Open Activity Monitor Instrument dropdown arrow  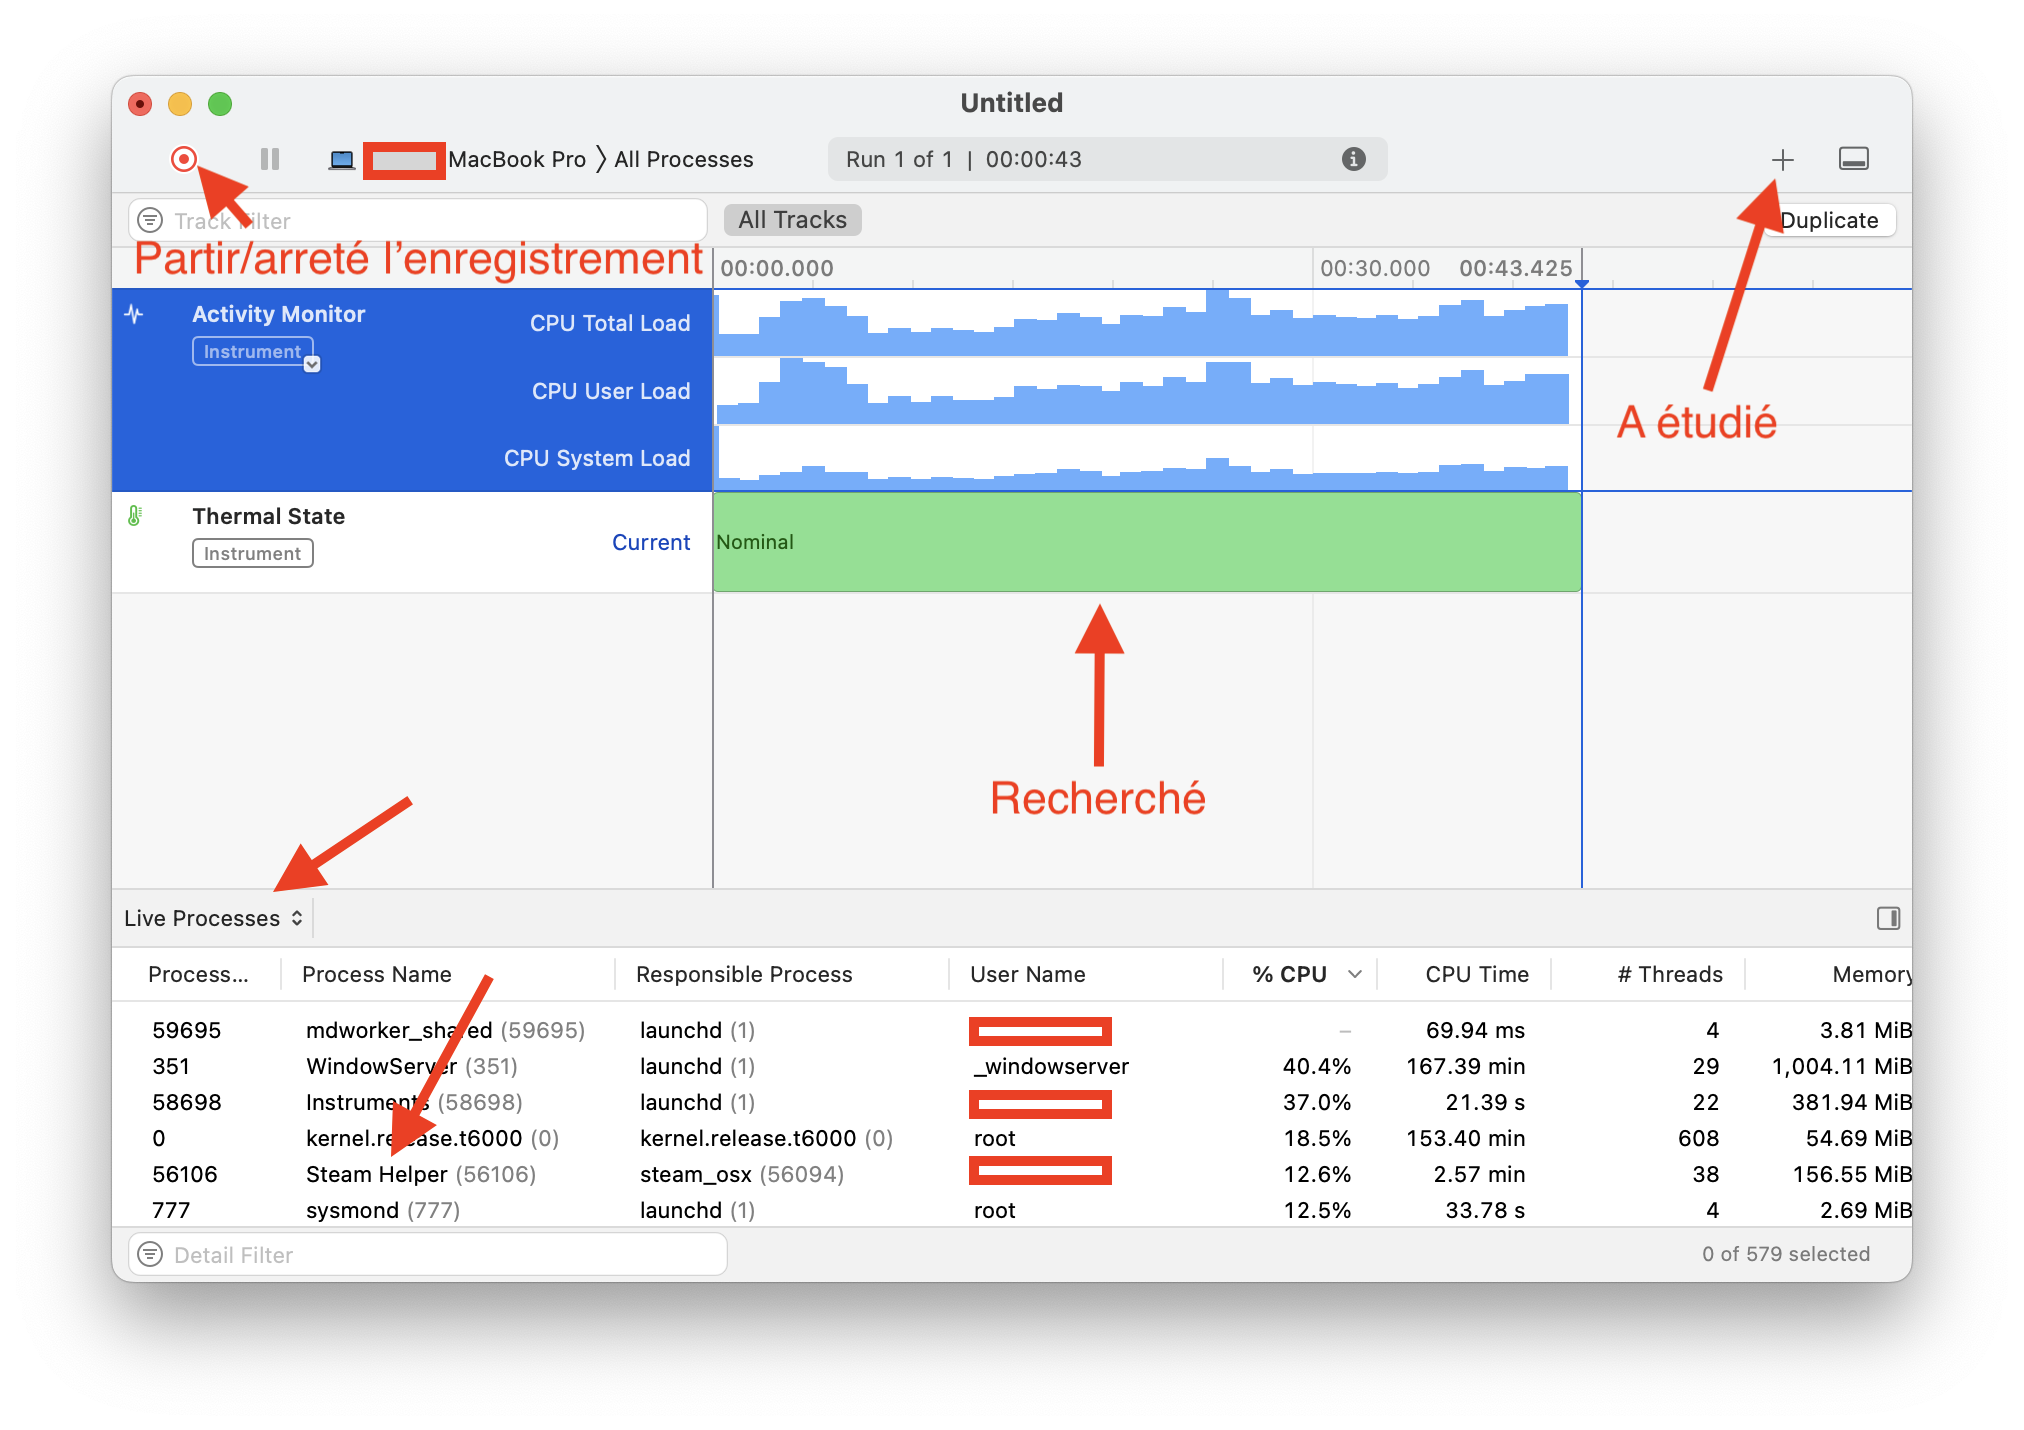tap(312, 364)
